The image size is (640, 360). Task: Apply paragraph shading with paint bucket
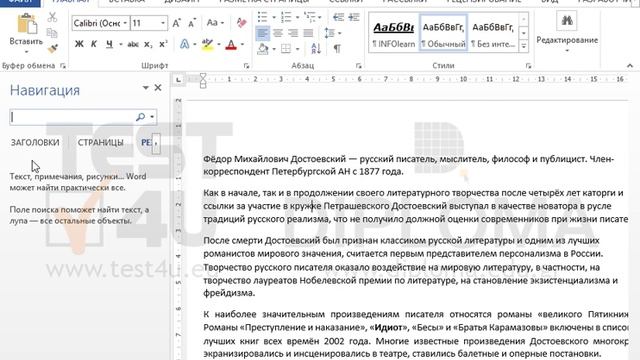pyautogui.click(x=262, y=49)
